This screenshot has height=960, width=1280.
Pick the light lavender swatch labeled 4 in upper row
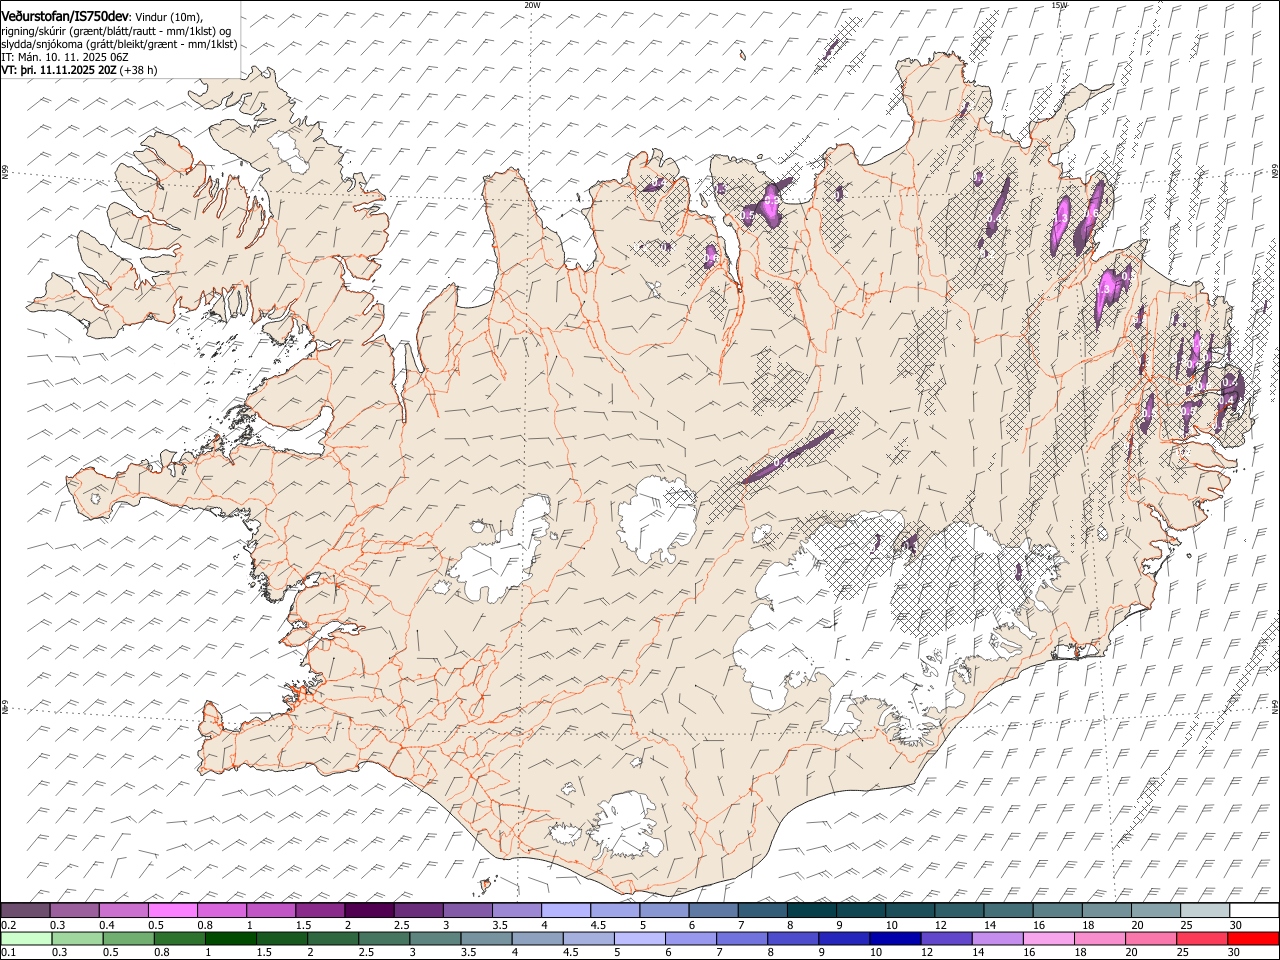pos(566,911)
